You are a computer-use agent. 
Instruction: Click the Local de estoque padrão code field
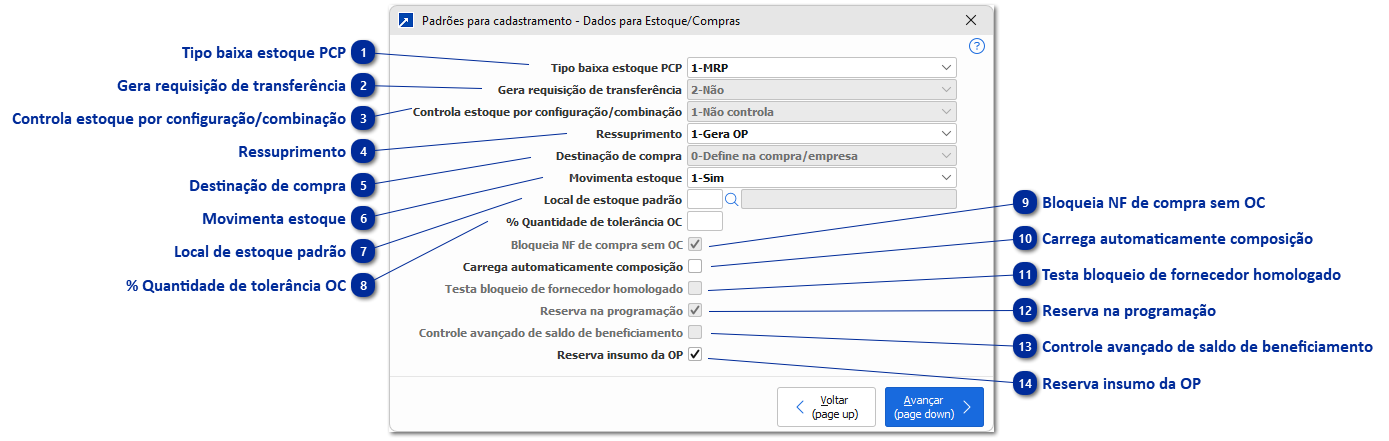click(704, 199)
